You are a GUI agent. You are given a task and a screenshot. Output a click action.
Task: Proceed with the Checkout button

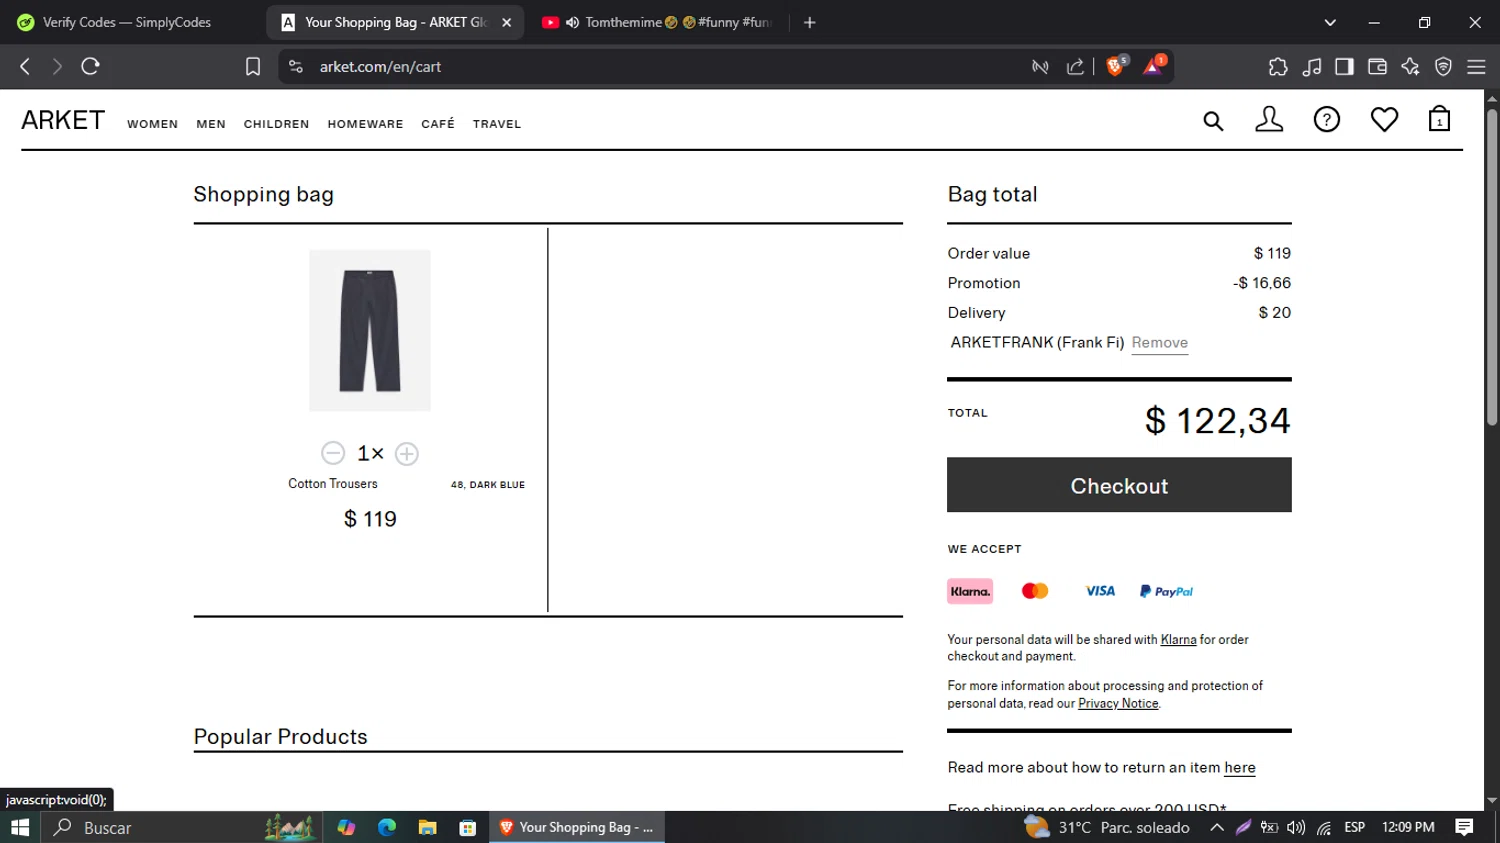click(x=1119, y=485)
